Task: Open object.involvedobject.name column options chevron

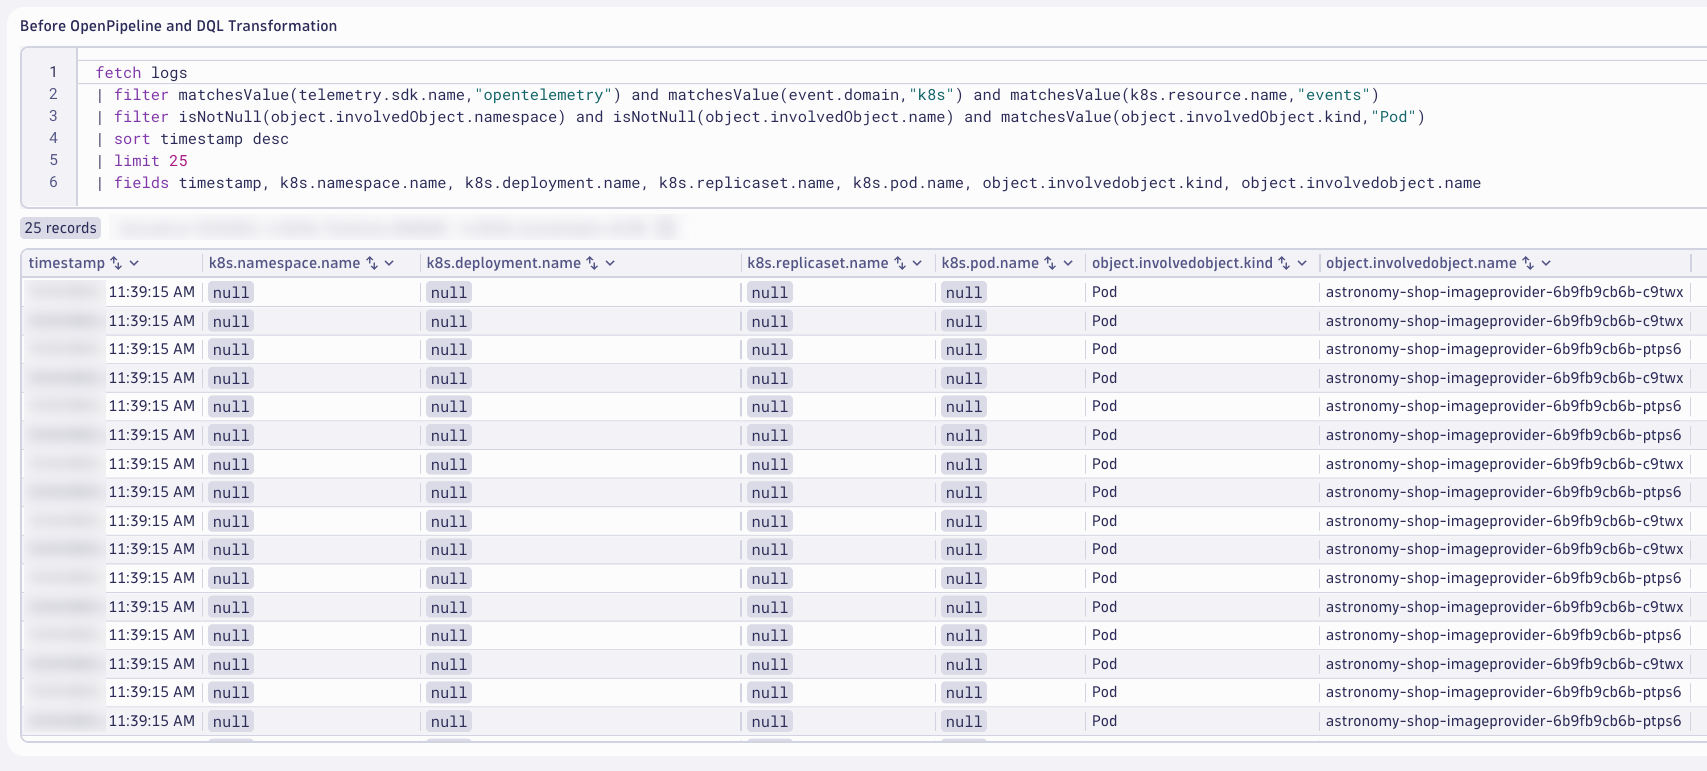Action: (1546, 263)
